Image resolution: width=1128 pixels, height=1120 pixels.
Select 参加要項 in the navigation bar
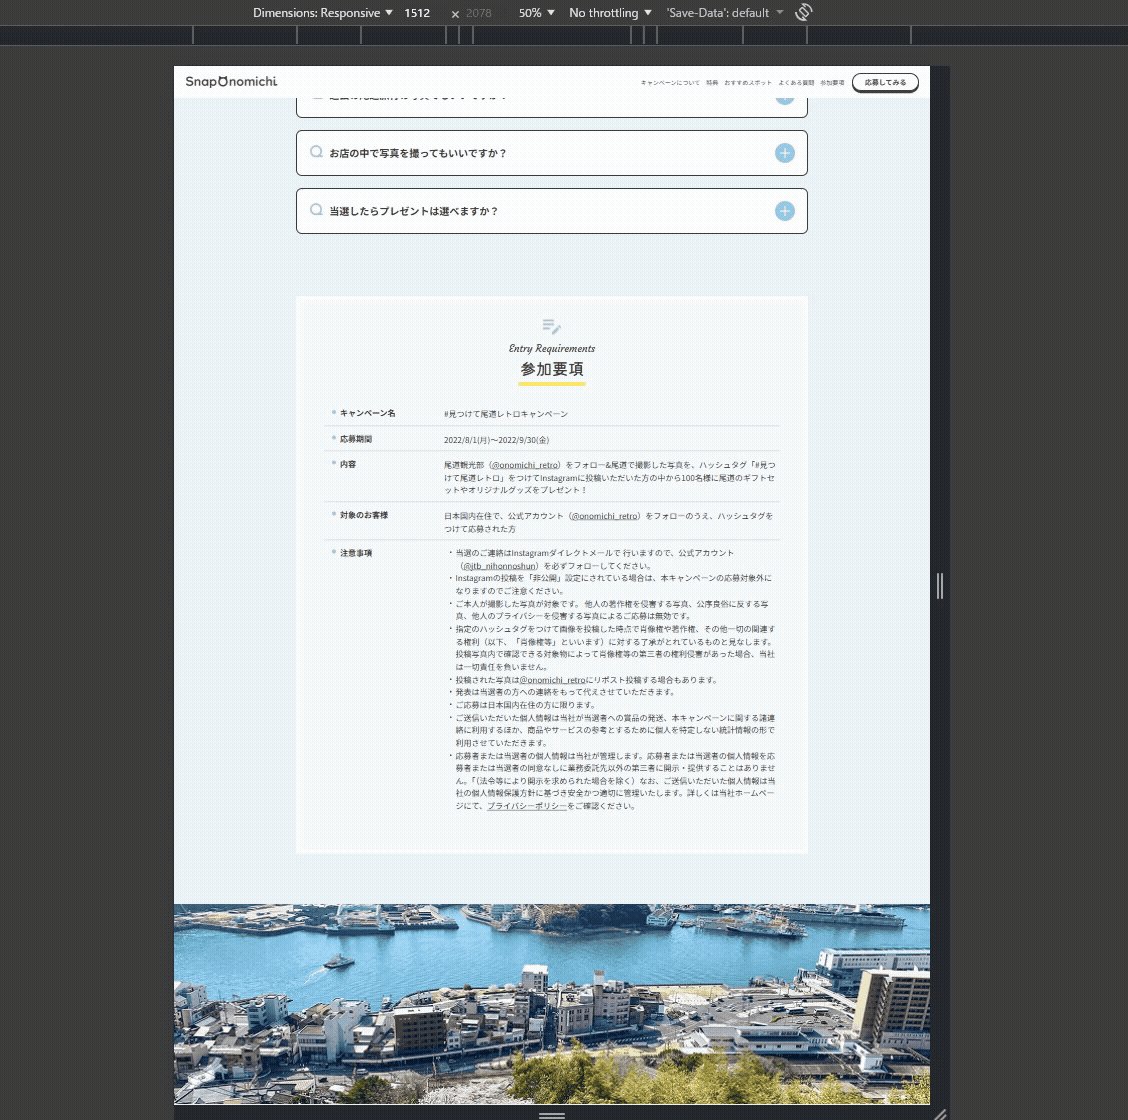831,83
